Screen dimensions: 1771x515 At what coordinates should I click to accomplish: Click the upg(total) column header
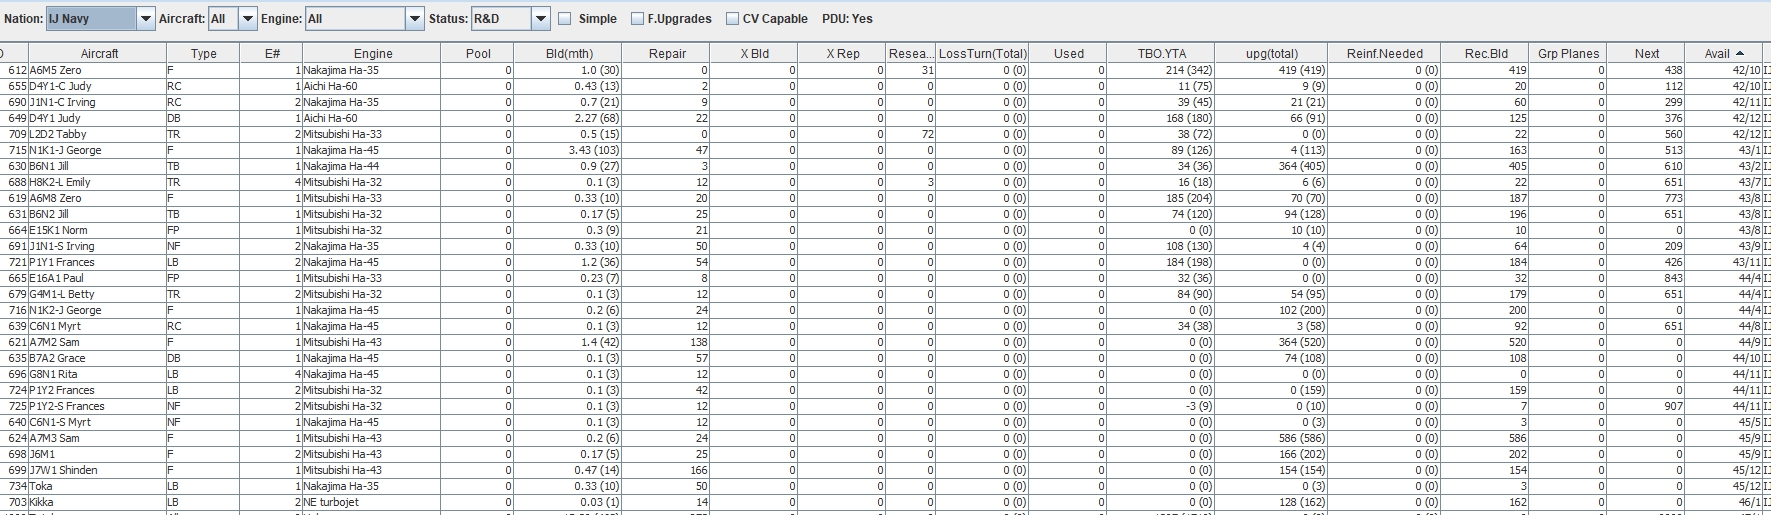point(1271,53)
